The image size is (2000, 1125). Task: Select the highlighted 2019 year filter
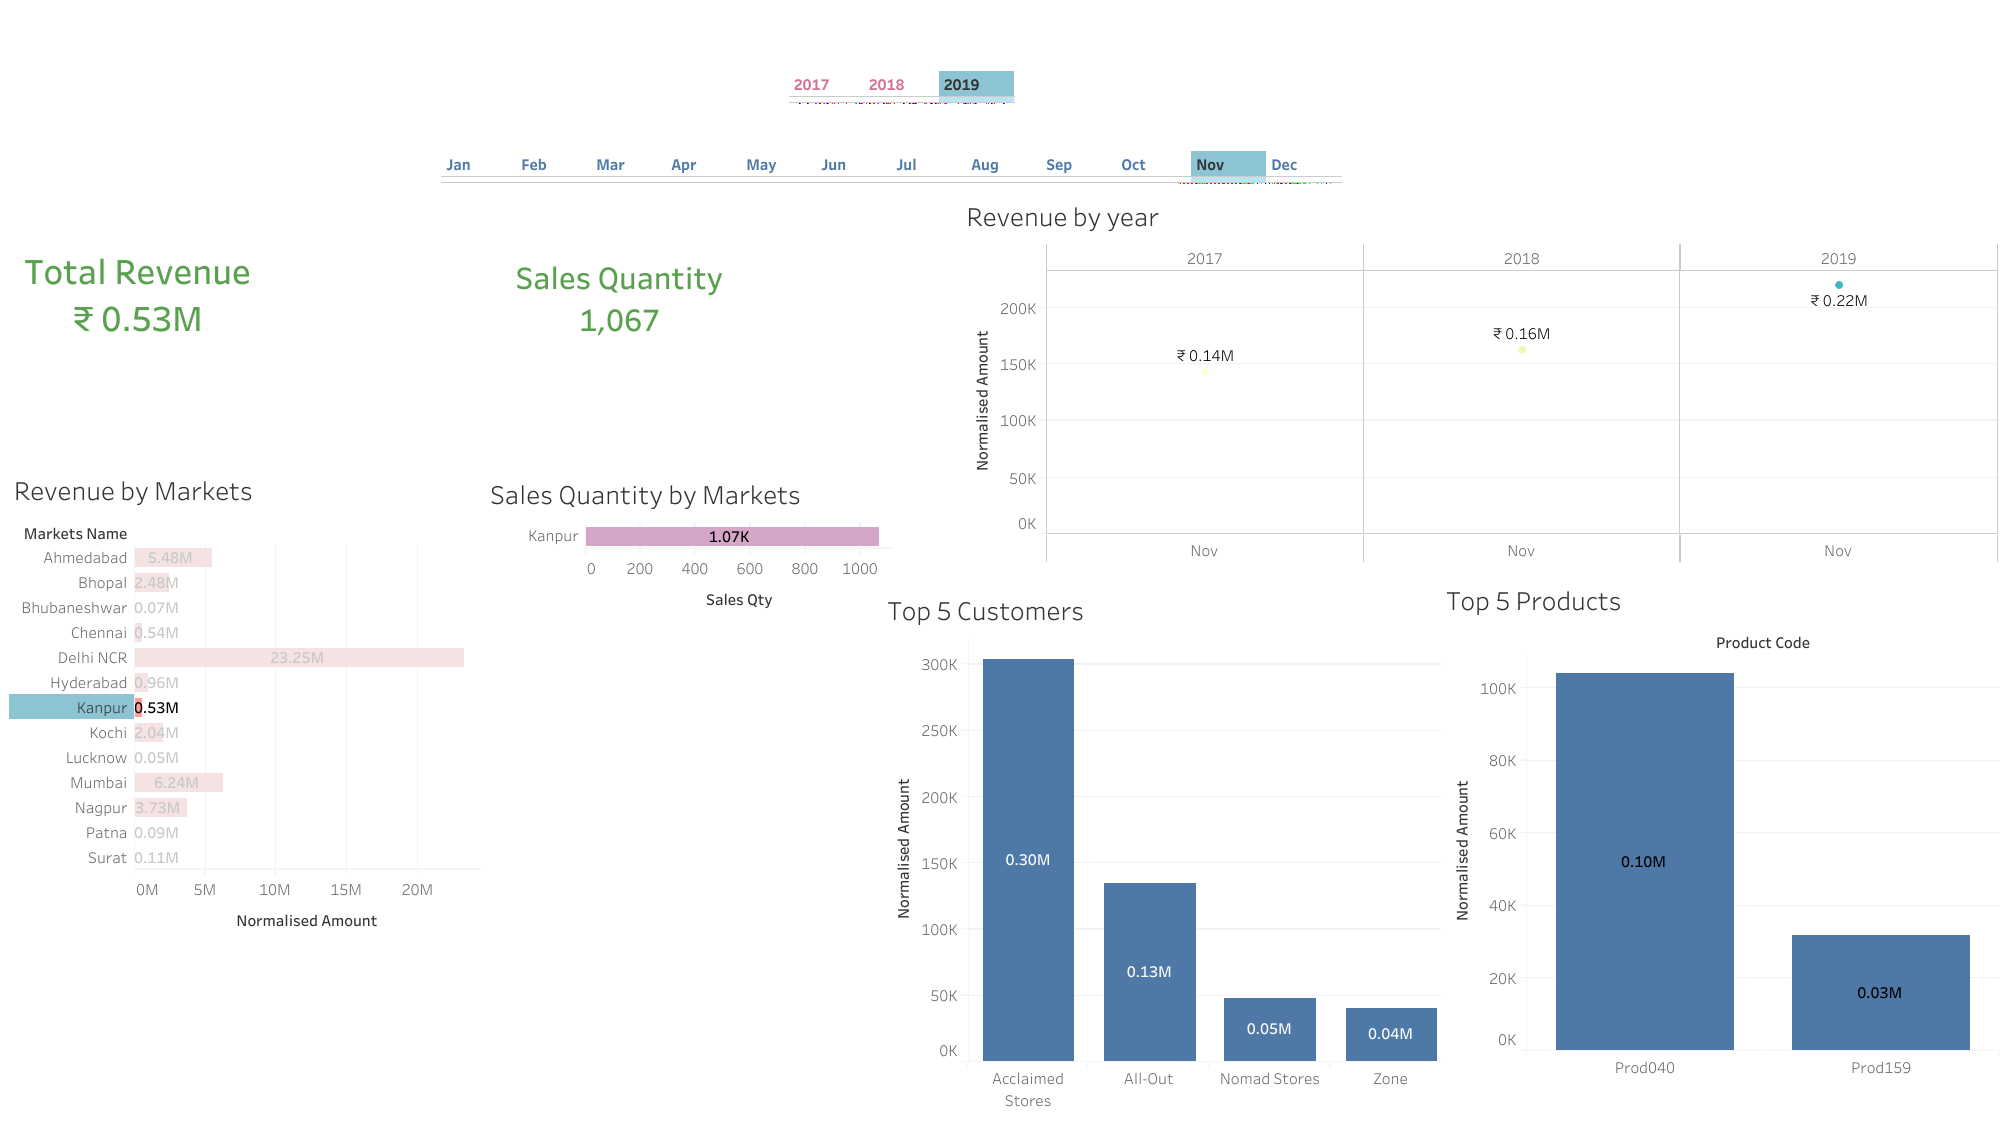(976, 85)
